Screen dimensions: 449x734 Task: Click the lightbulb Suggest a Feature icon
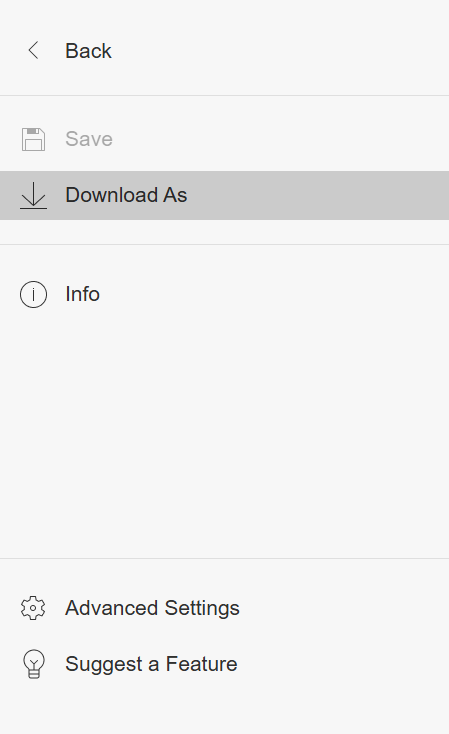click(x=33, y=664)
